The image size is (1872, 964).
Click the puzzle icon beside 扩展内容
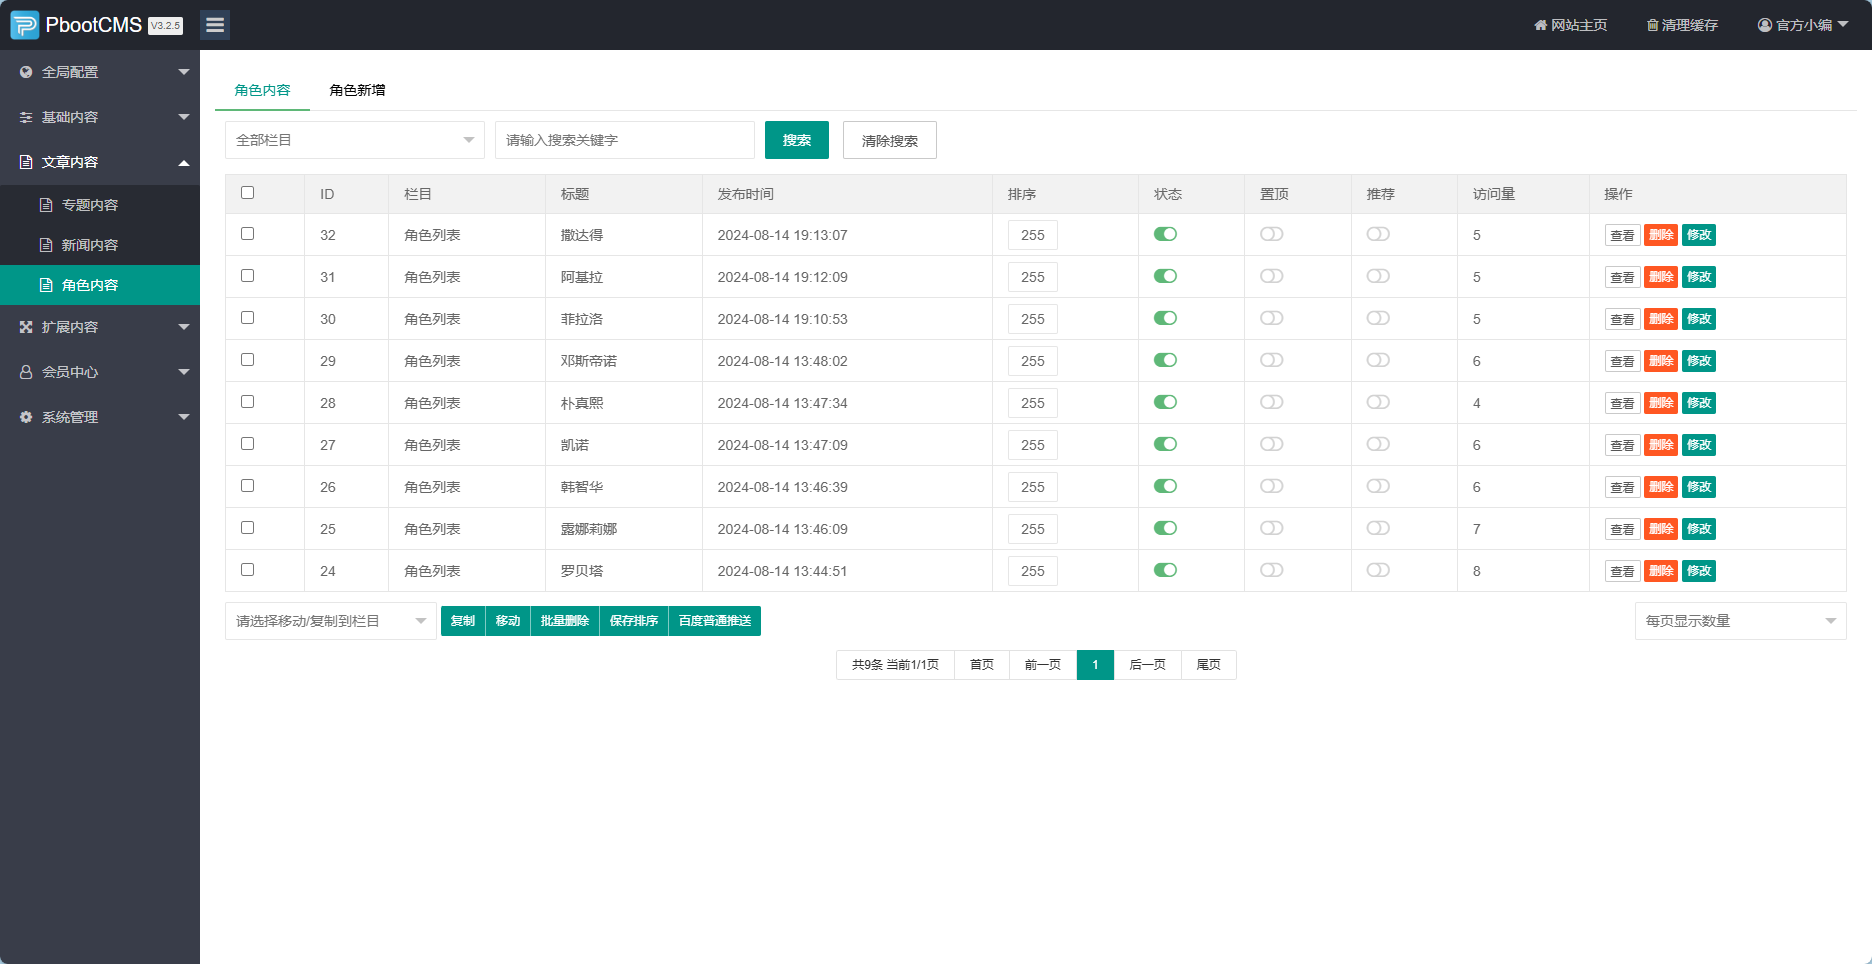26,327
